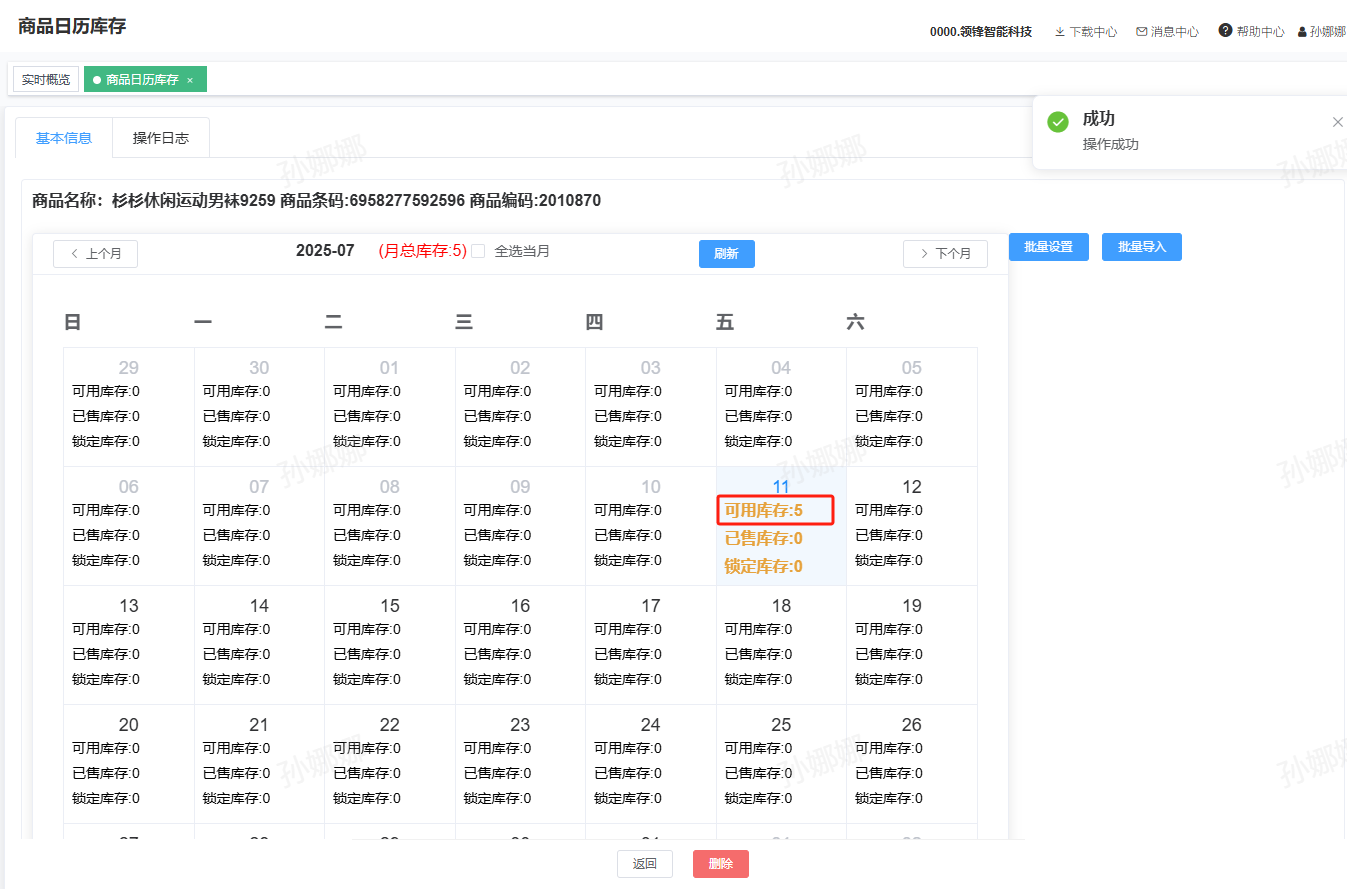
Task: Close the 商品日历库存 page tab
Action: coord(190,80)
